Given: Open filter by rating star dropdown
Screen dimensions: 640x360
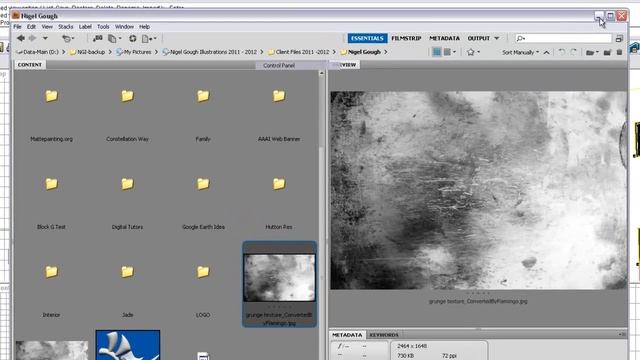Looking at the screenshot, I should coord(473,52).
